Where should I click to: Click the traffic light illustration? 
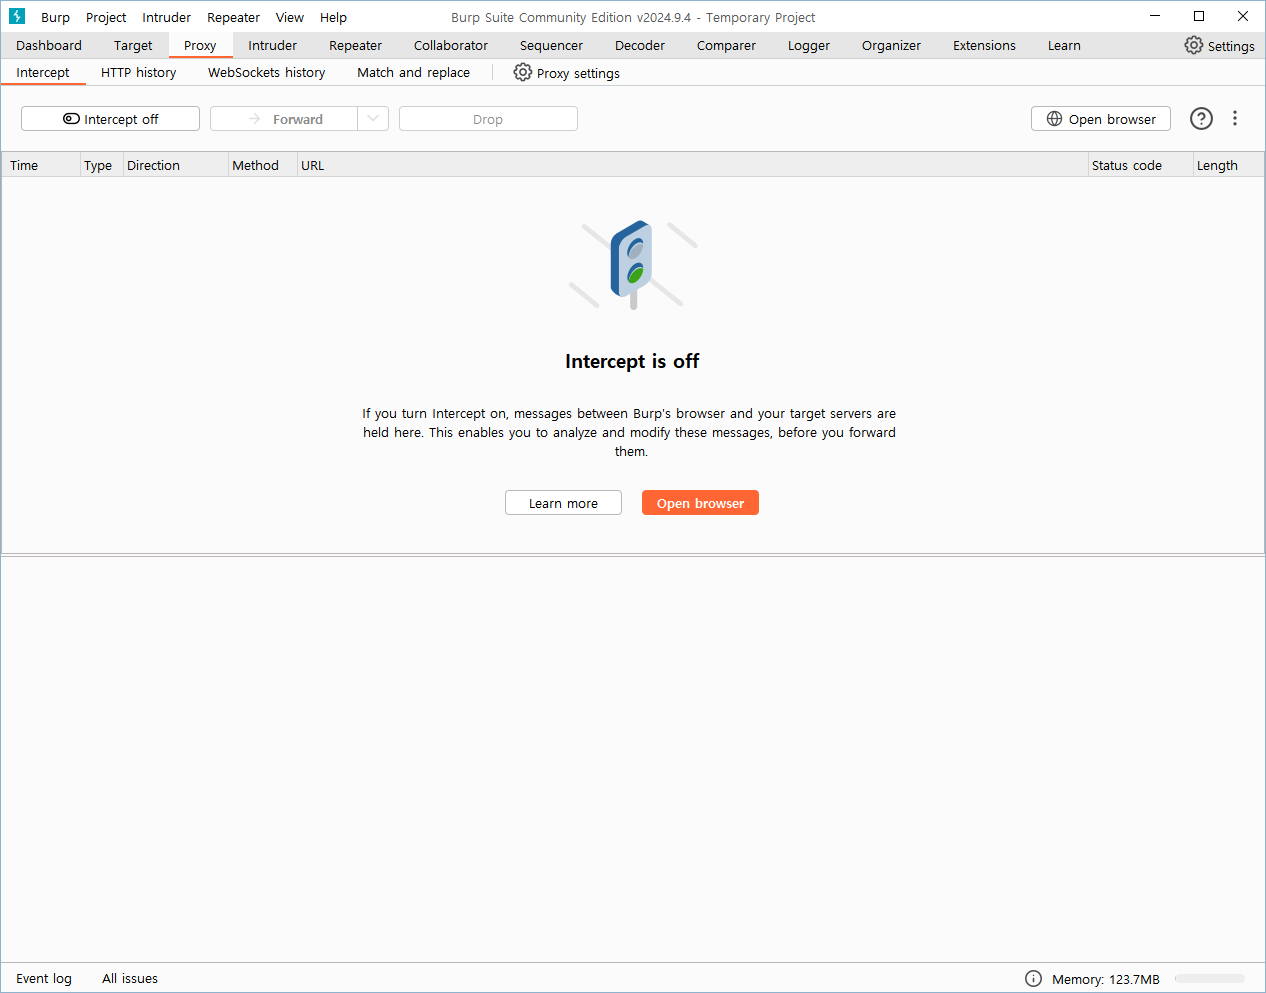click(x=632, y=264)
